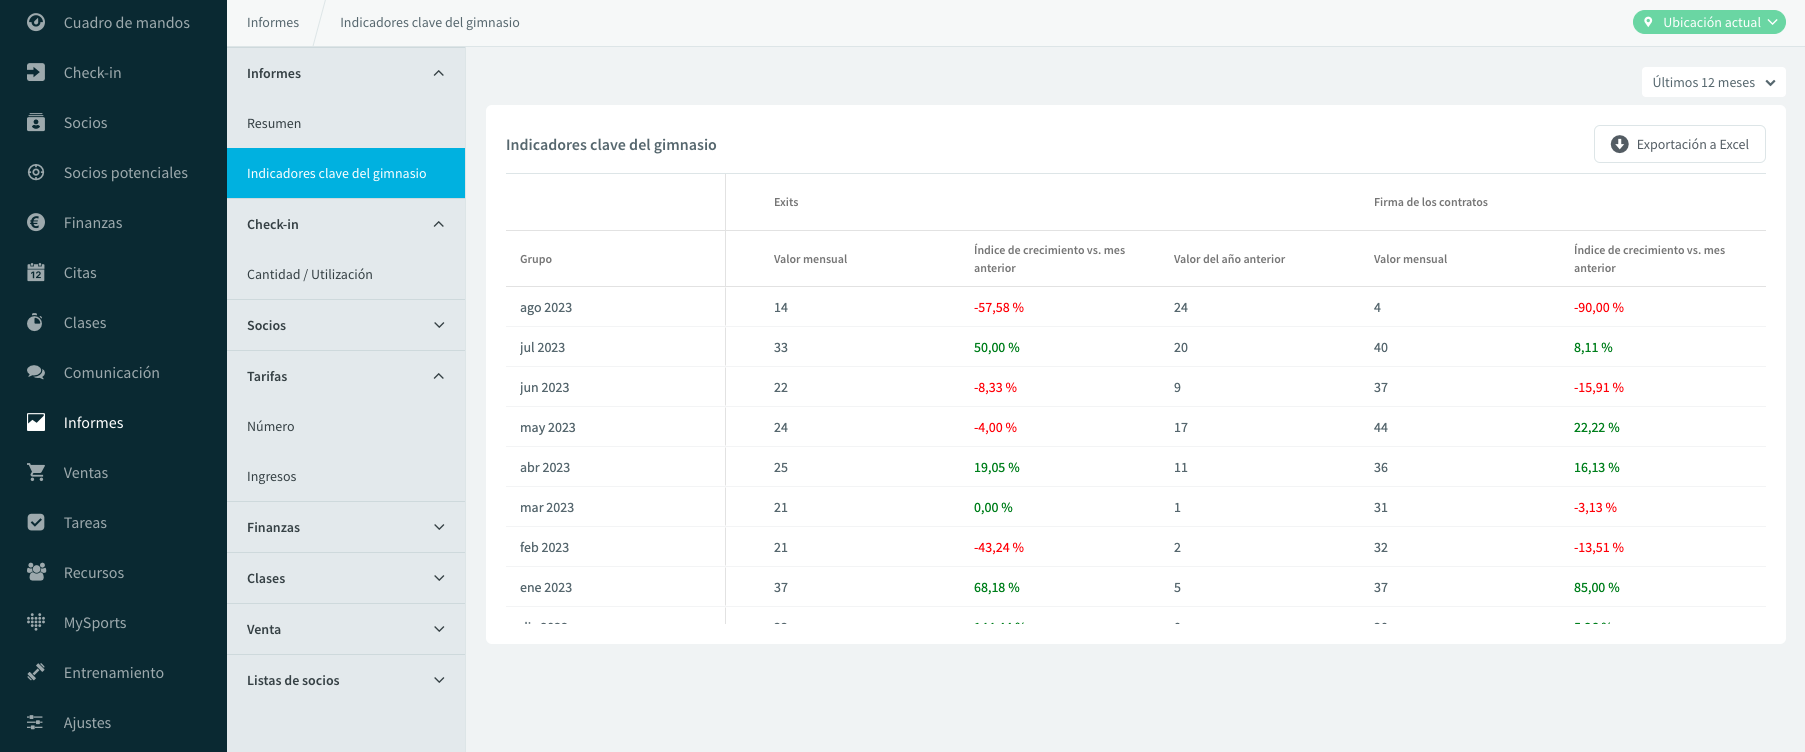The height and width of the screenshot is (752, 1805).
Task: Click the Check-in arrow icon in sidebar
Action: point(36,72)
